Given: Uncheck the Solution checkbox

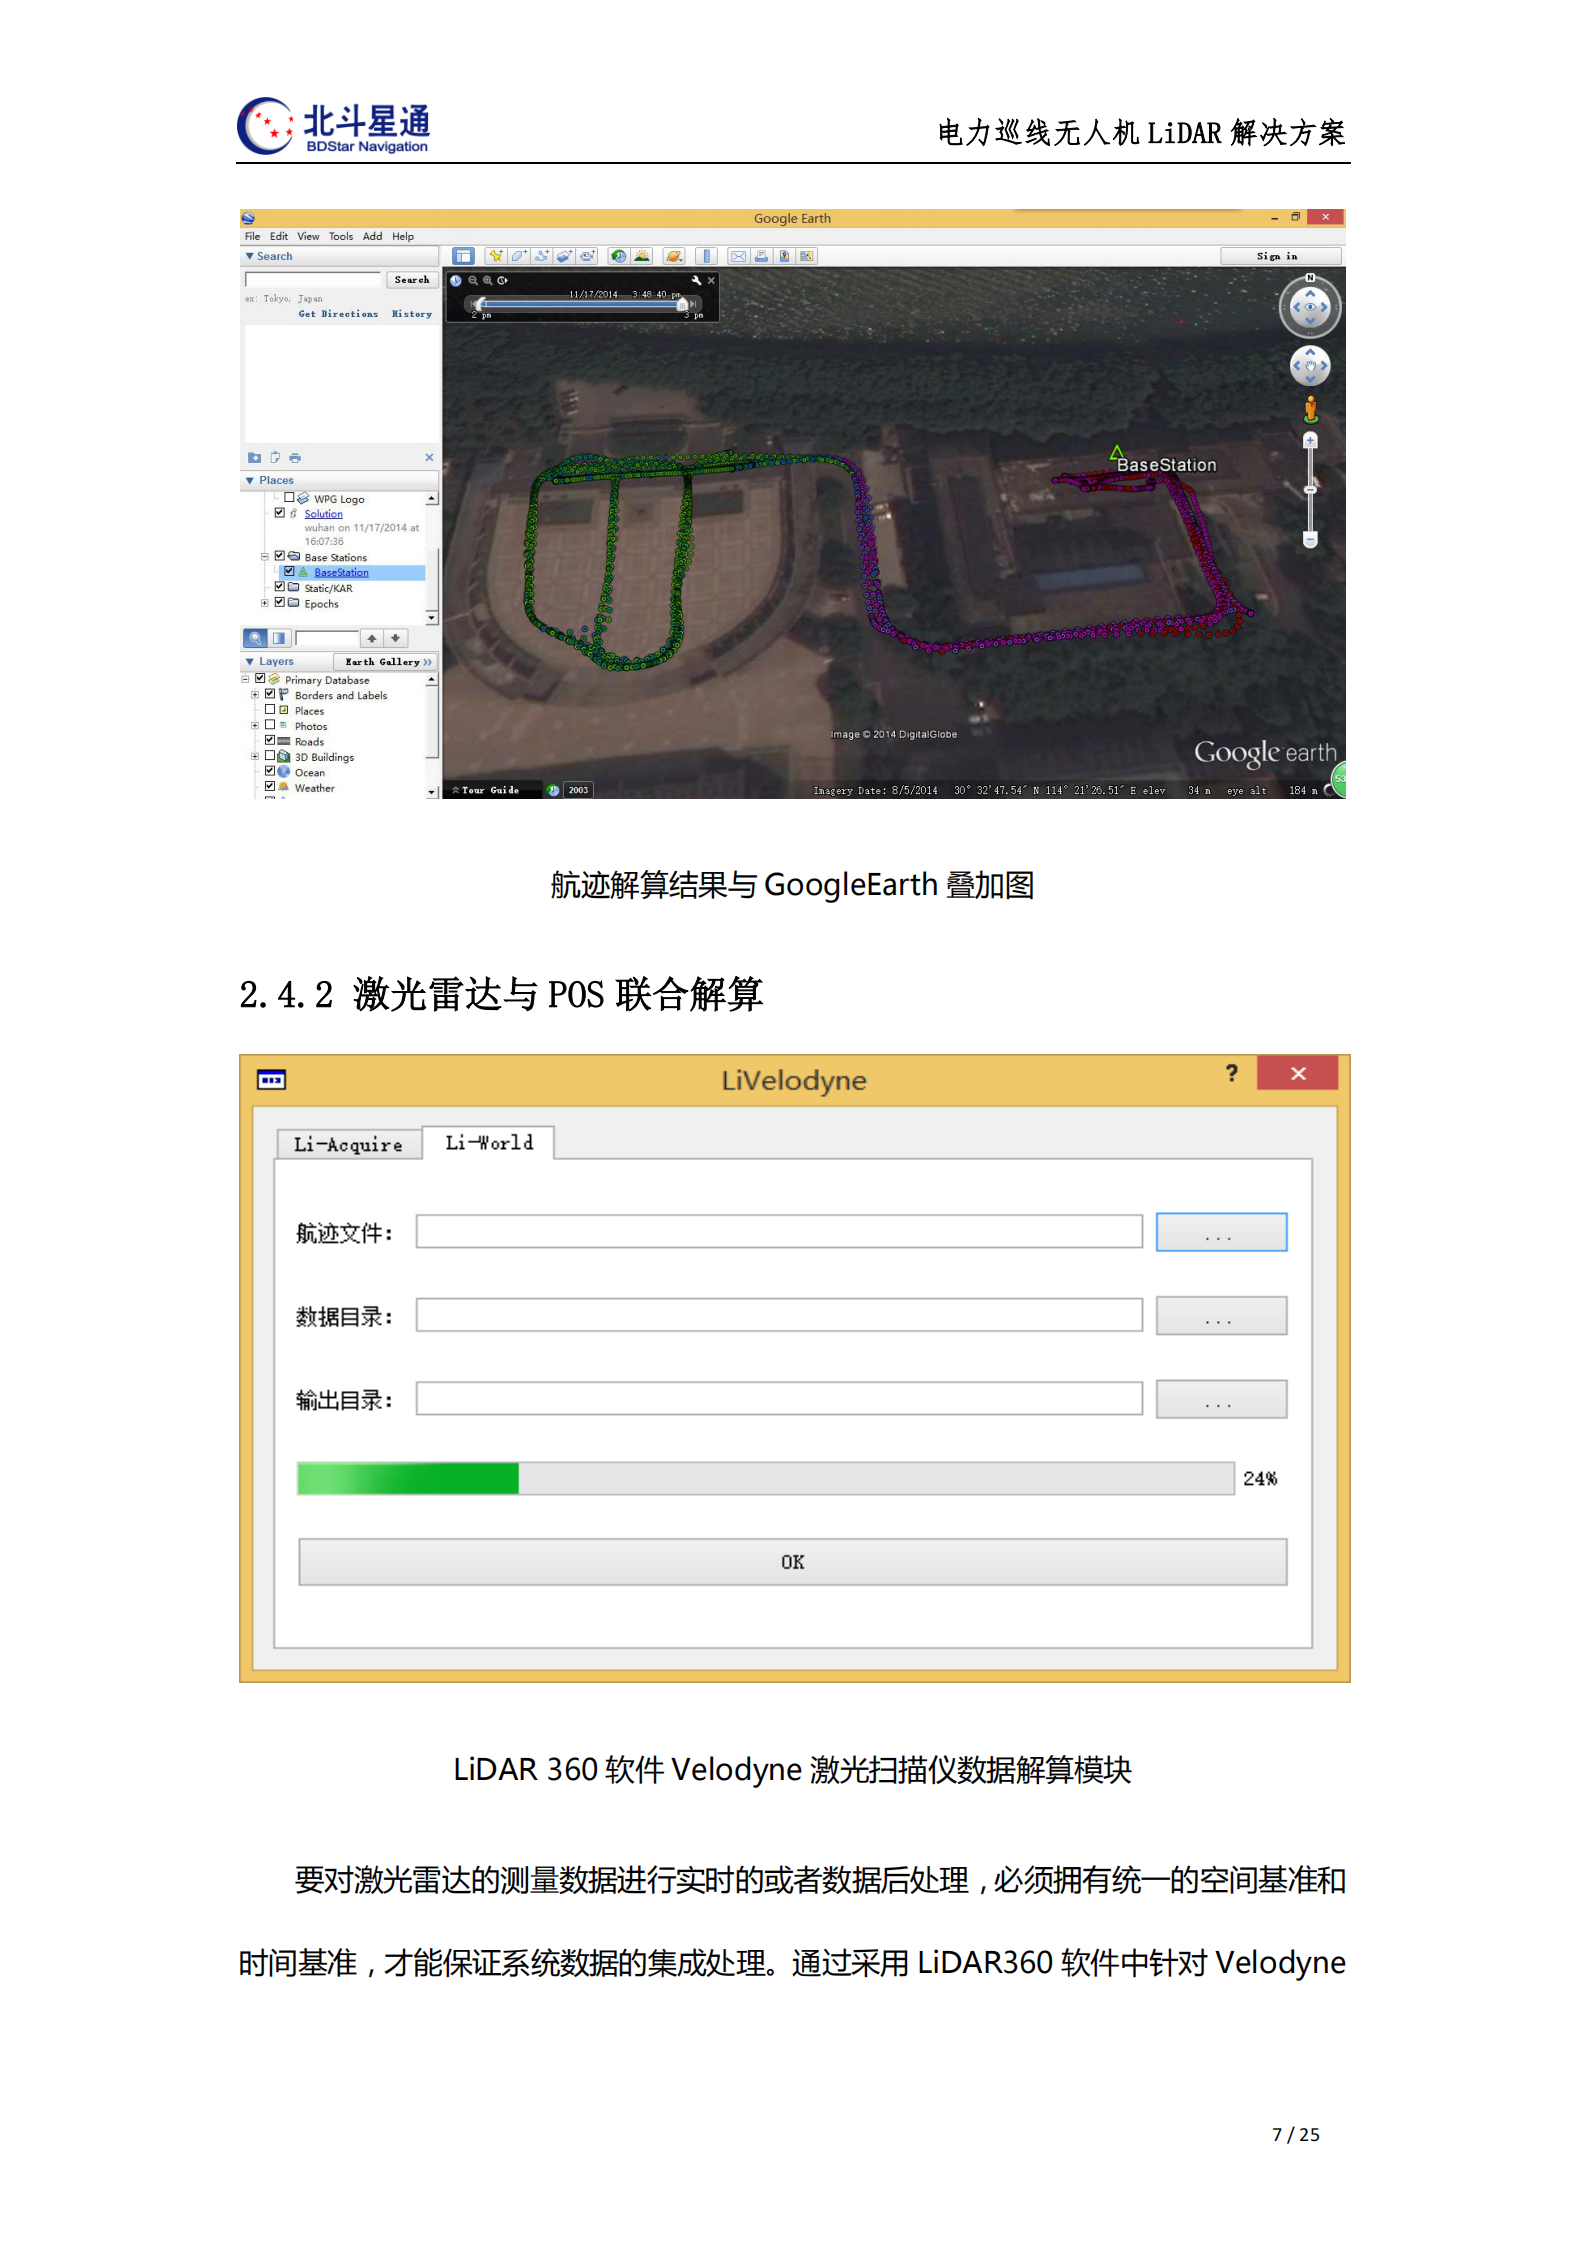Looking at the screenshot, I should [280, 512].
